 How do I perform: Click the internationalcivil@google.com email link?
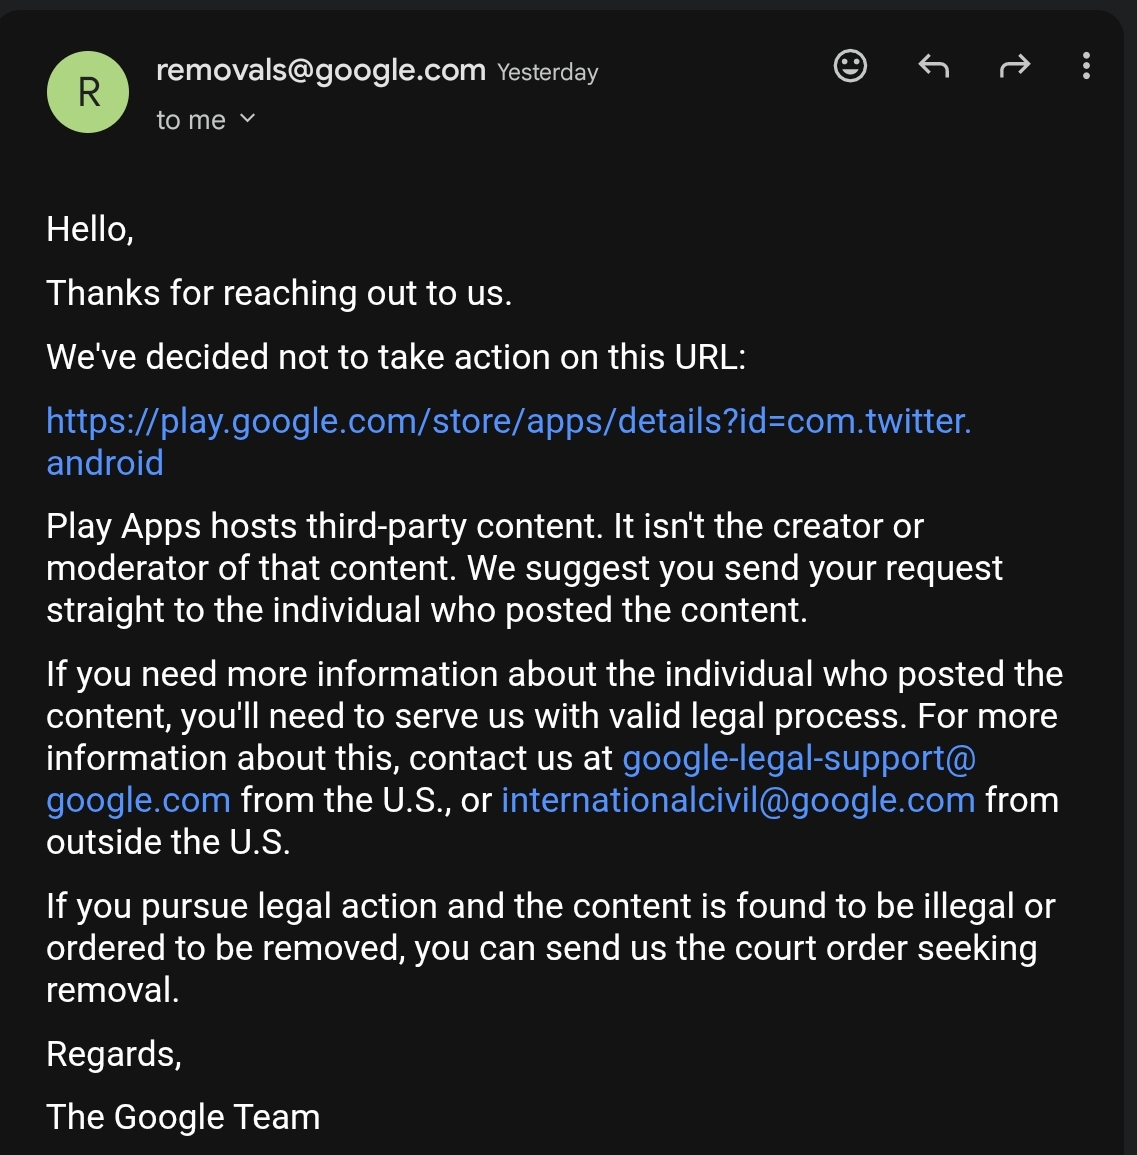point(738,800)
